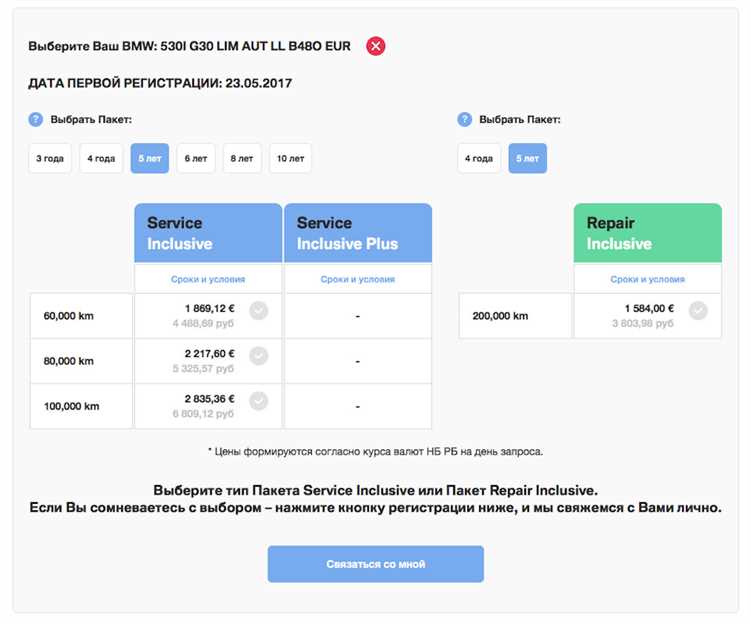Choose the 8 лет package duration

242,158
